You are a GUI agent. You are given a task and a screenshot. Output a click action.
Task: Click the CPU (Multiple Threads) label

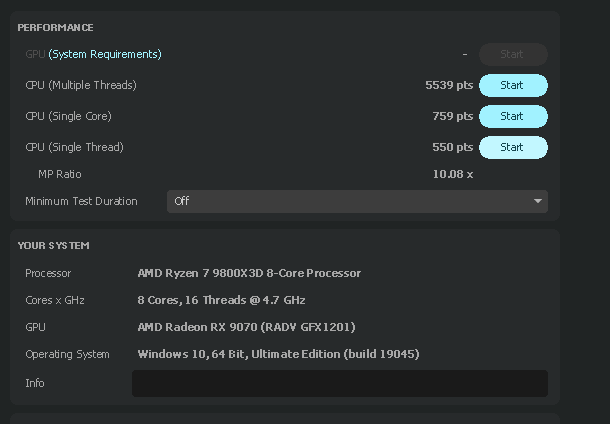coord(81,85)
